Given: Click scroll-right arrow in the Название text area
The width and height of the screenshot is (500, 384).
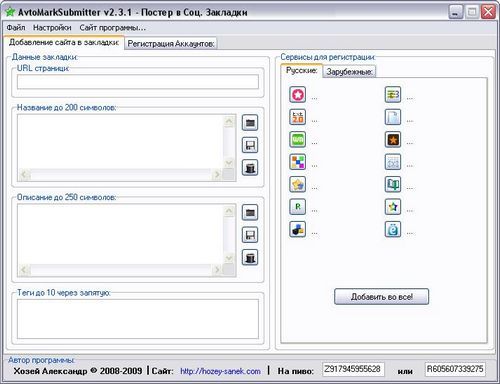Looking at the screenshot, I should coord(217,175).
